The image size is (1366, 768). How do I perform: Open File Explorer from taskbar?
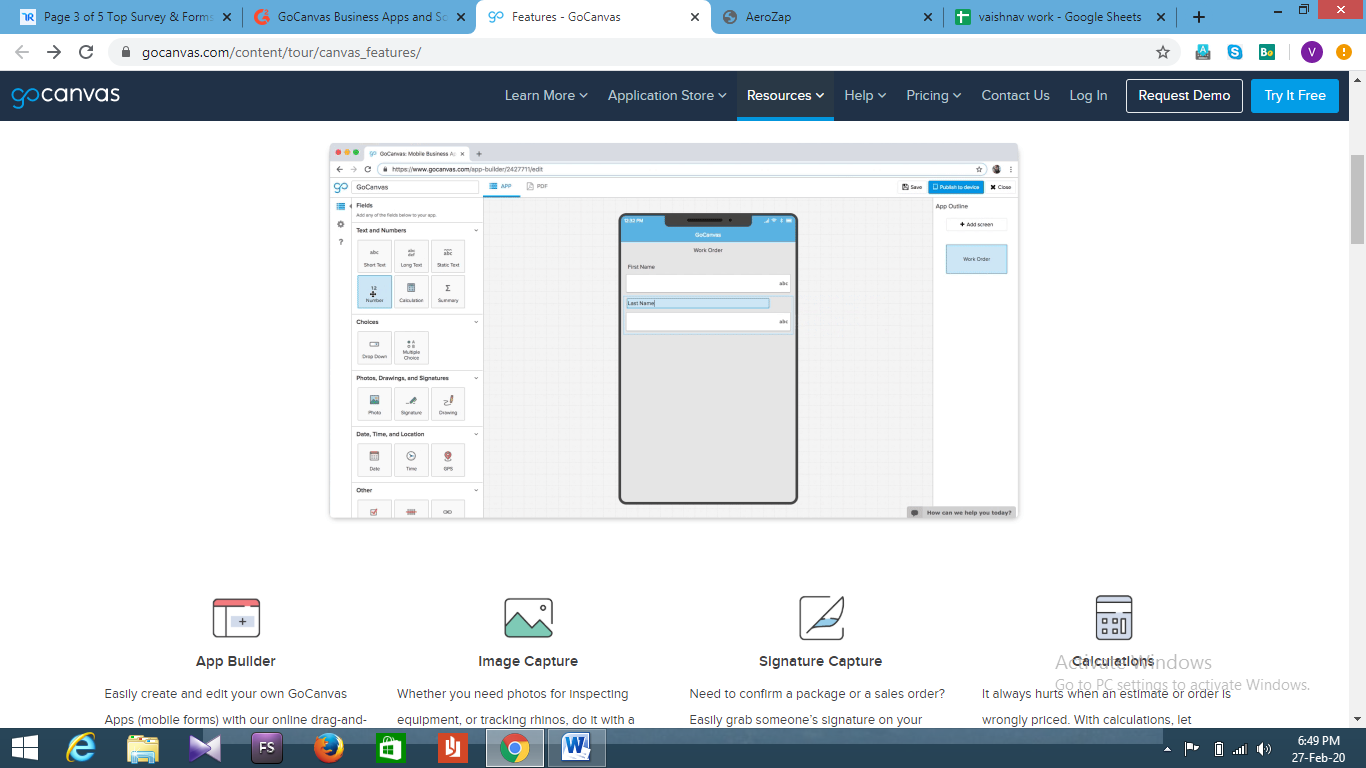pos(143,748)
